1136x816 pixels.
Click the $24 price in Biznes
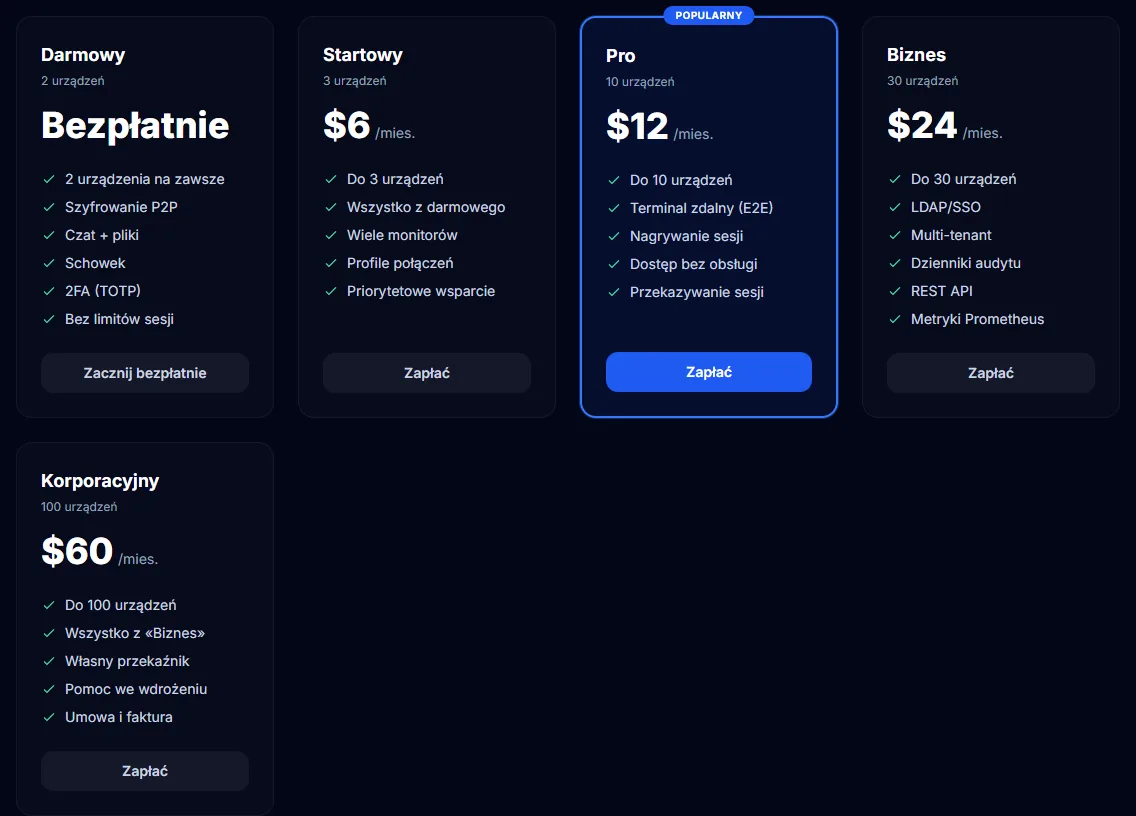(x=922, y=125)
